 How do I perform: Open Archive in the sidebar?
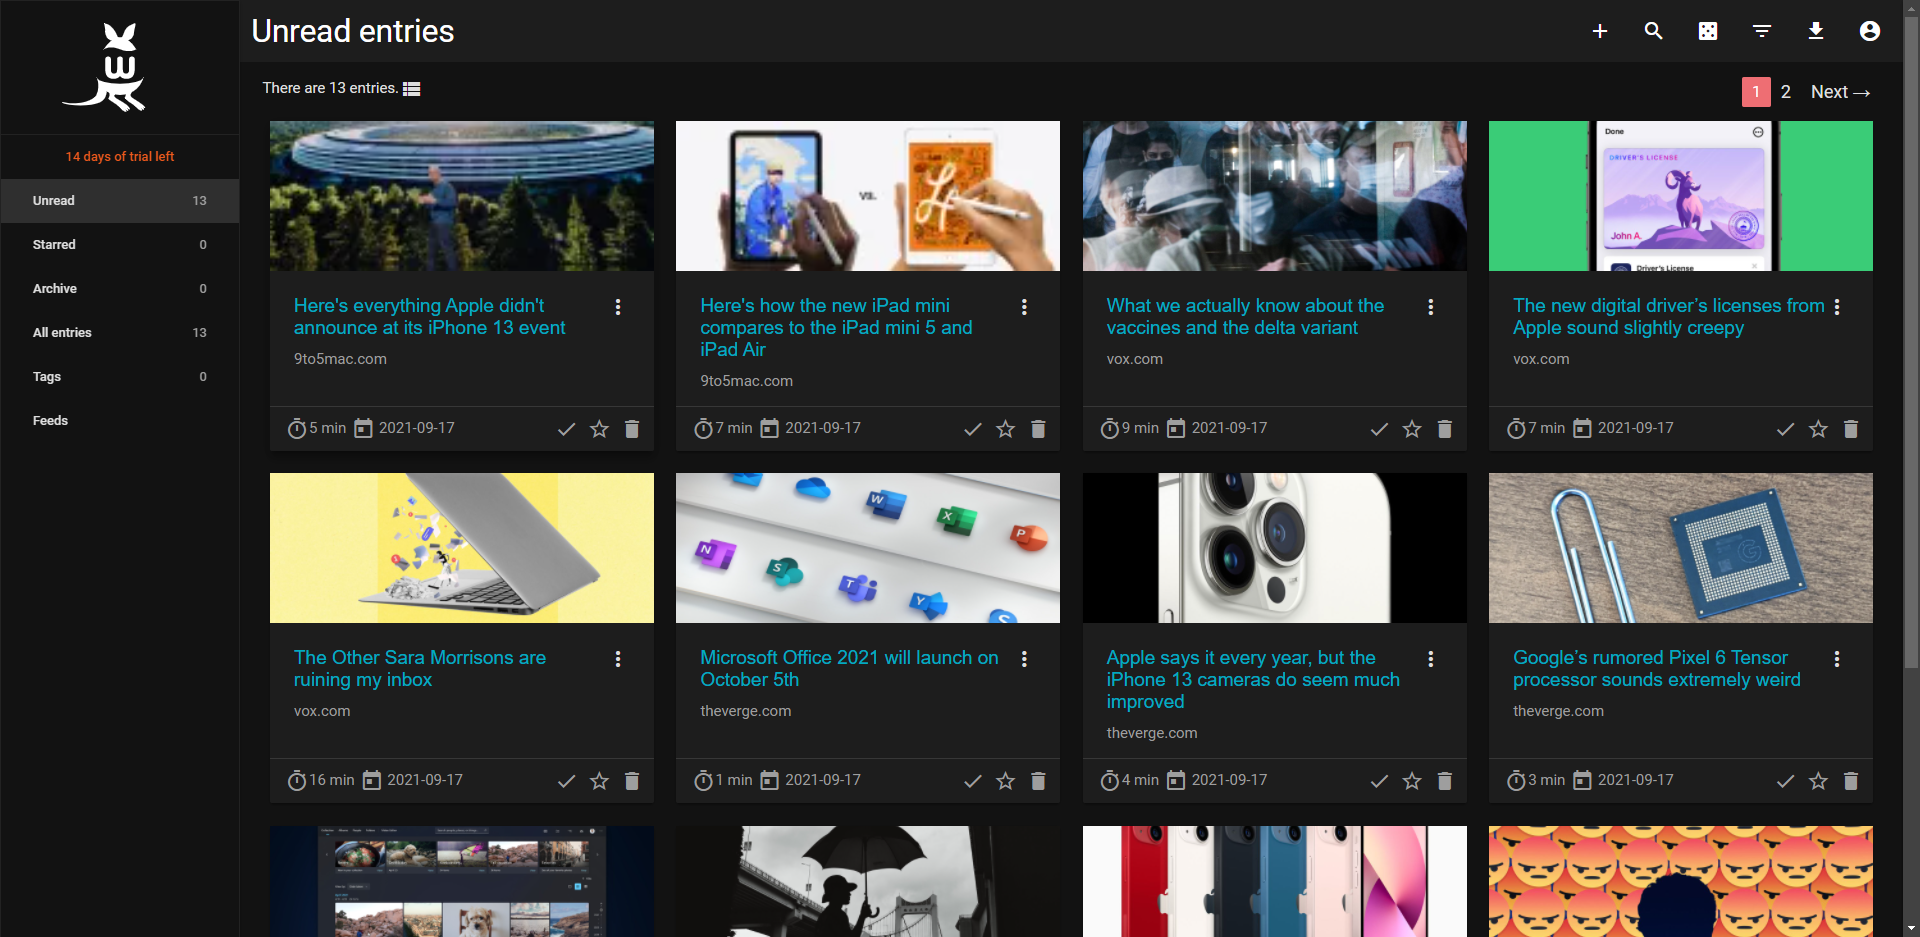coord(120,289)
